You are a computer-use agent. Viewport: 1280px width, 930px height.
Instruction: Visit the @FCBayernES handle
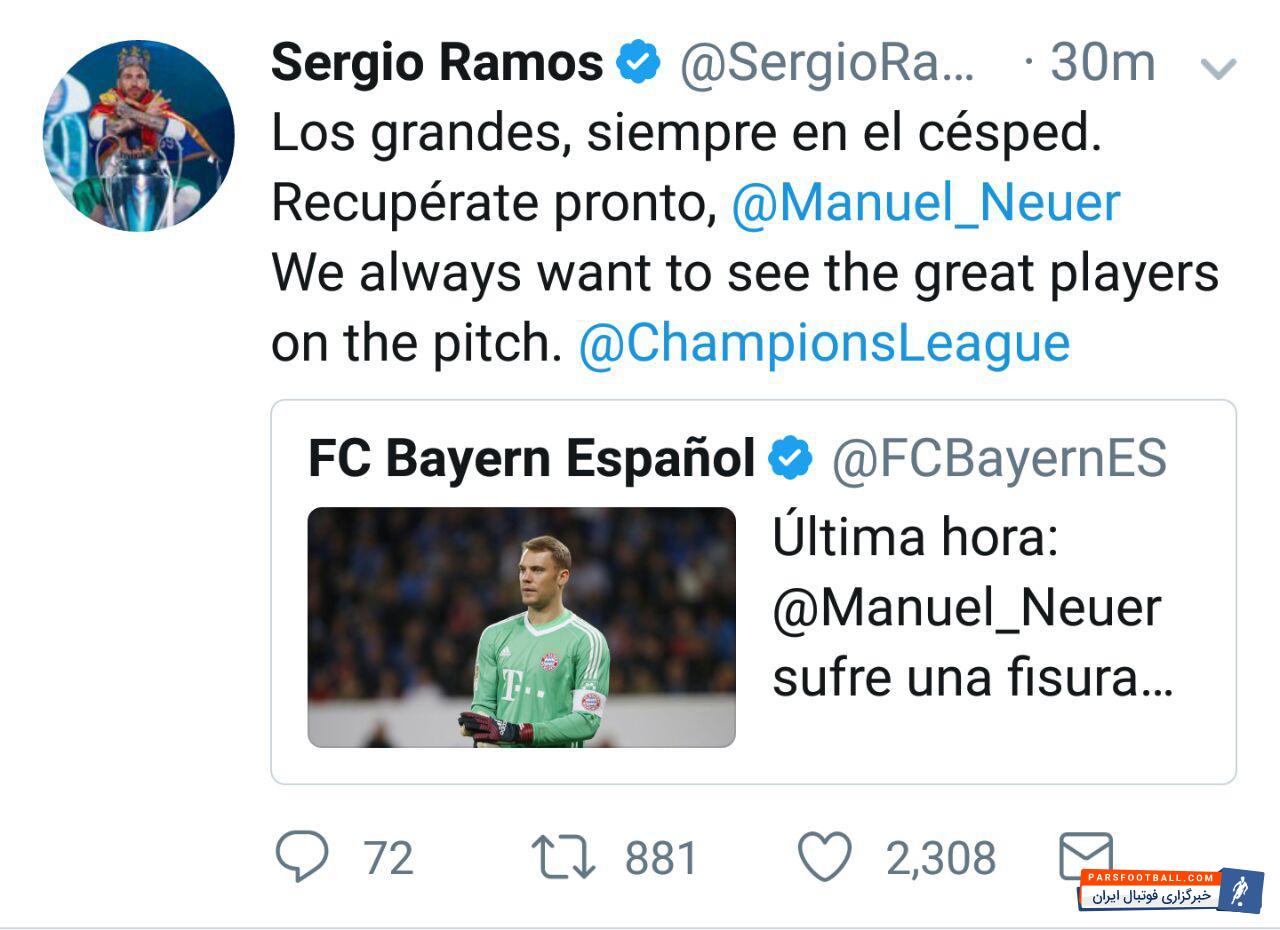(999, 459)
